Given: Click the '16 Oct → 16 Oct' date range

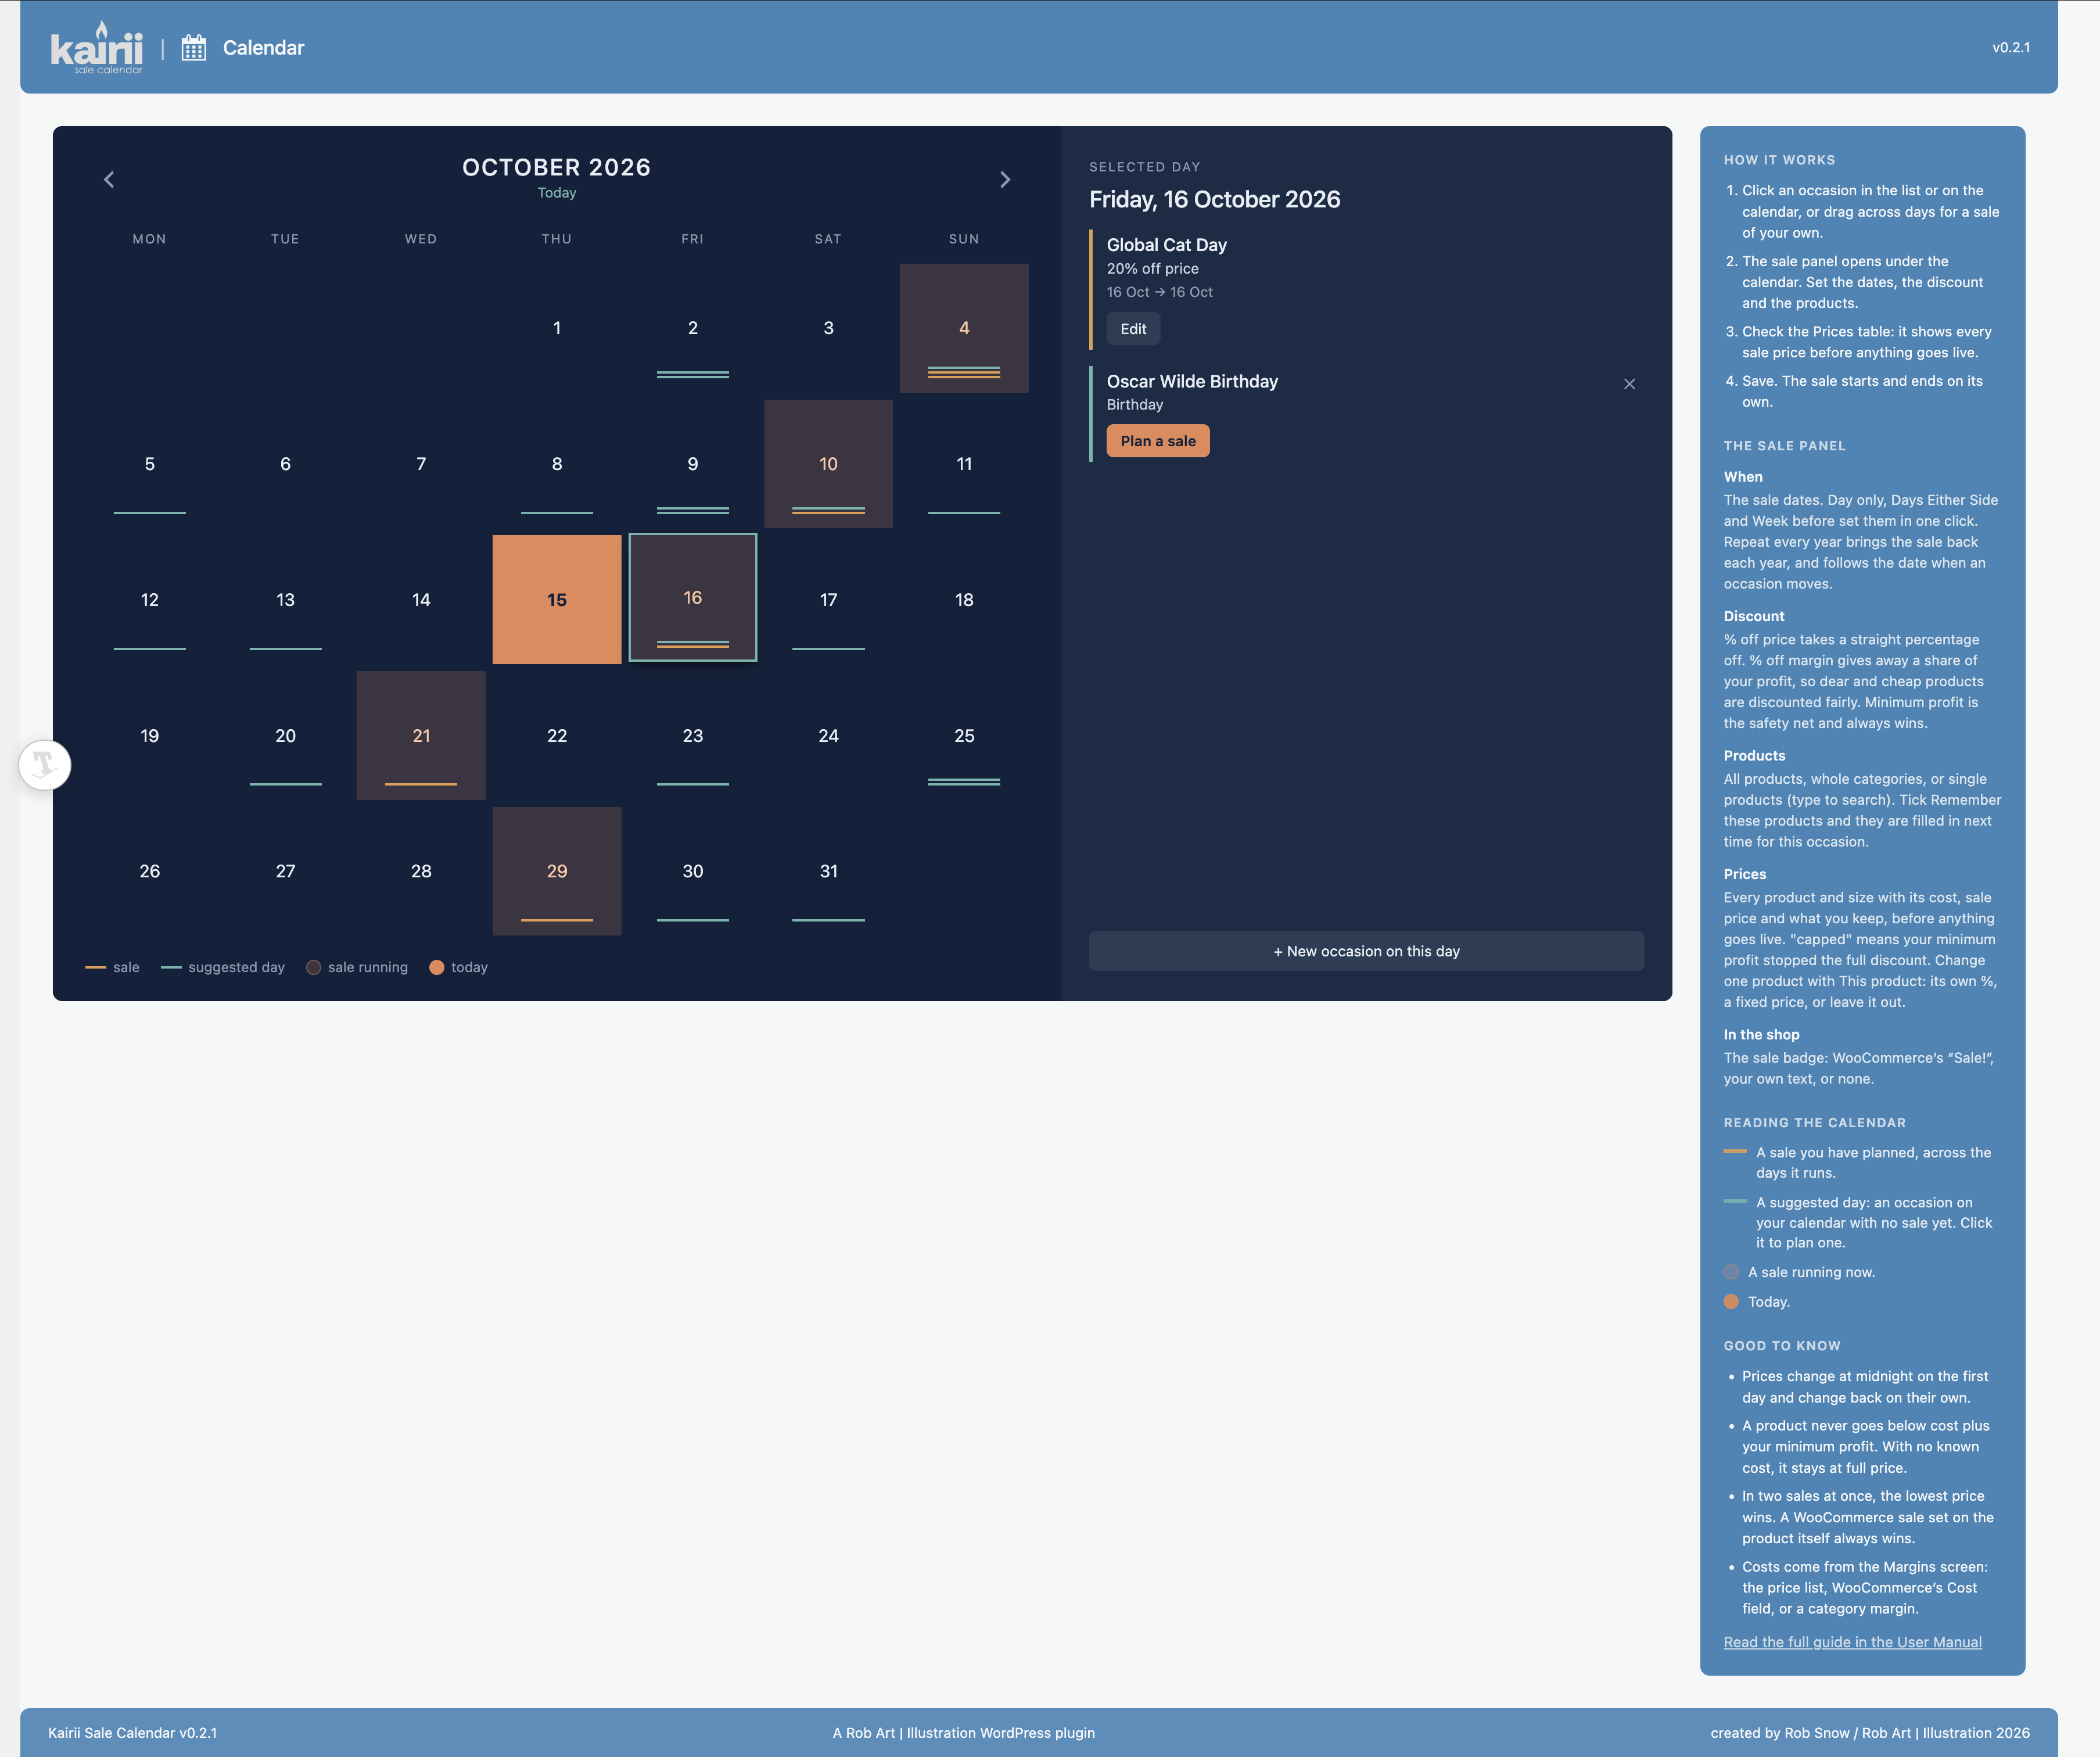Looking at the screenshot, I should point(1159,292).
